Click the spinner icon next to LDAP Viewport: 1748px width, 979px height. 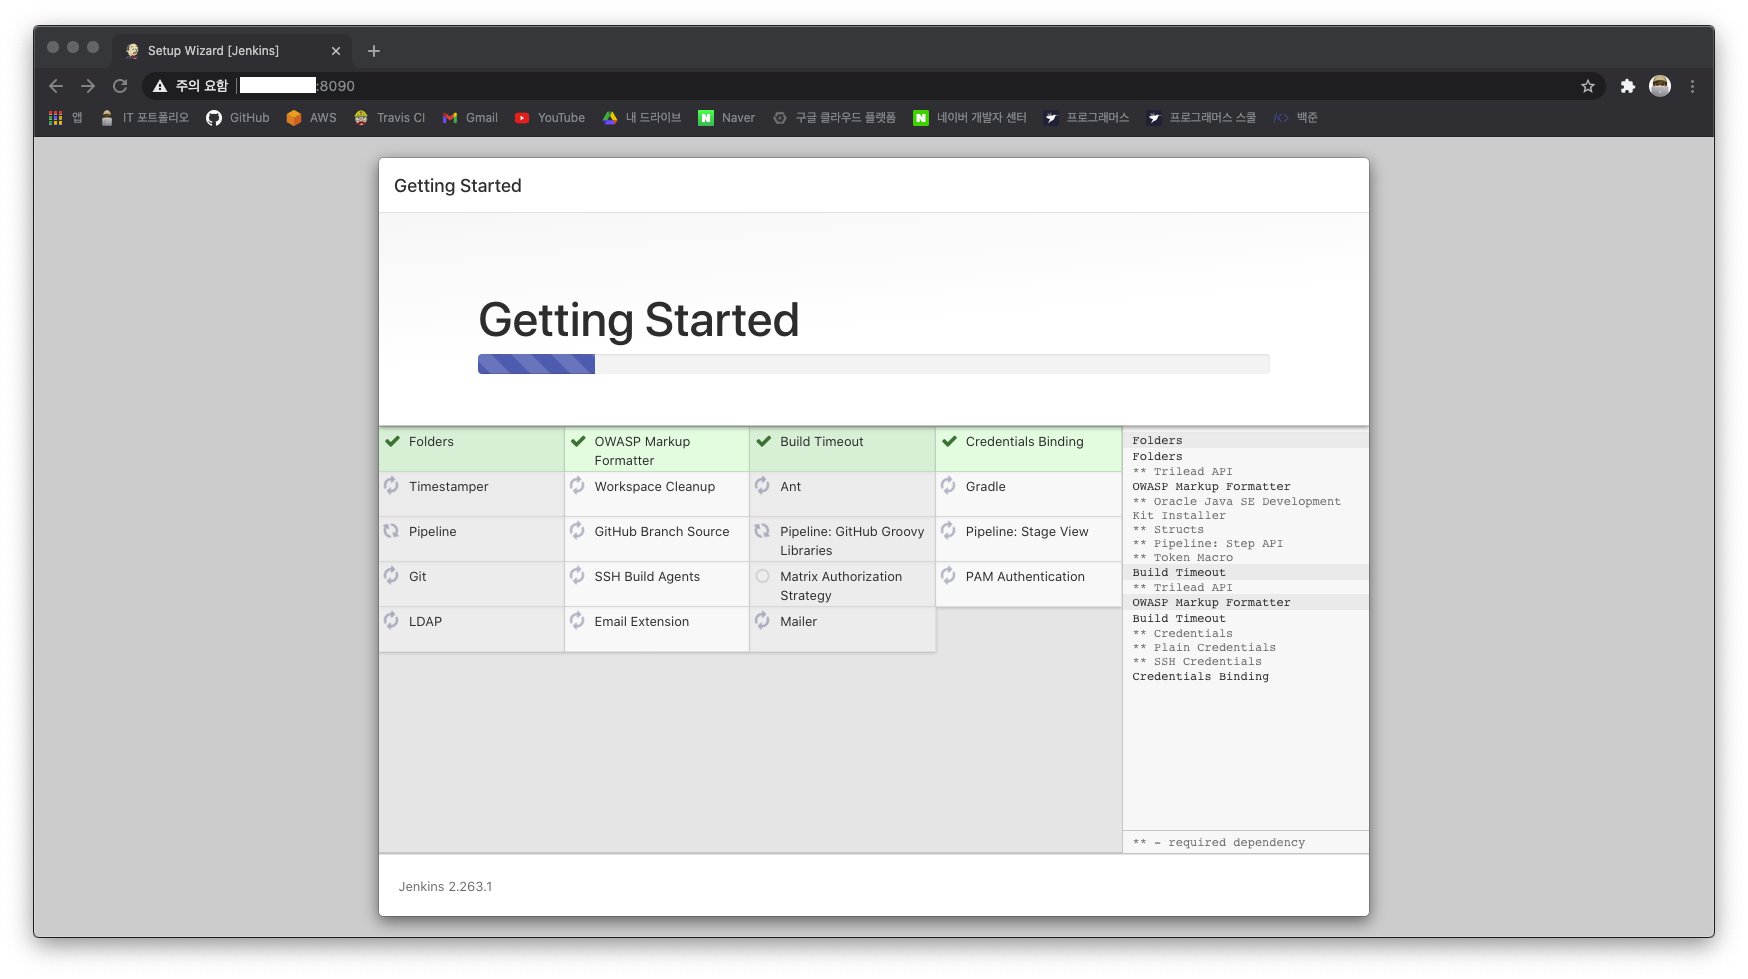pyautogui.click(x=392, y=621)
